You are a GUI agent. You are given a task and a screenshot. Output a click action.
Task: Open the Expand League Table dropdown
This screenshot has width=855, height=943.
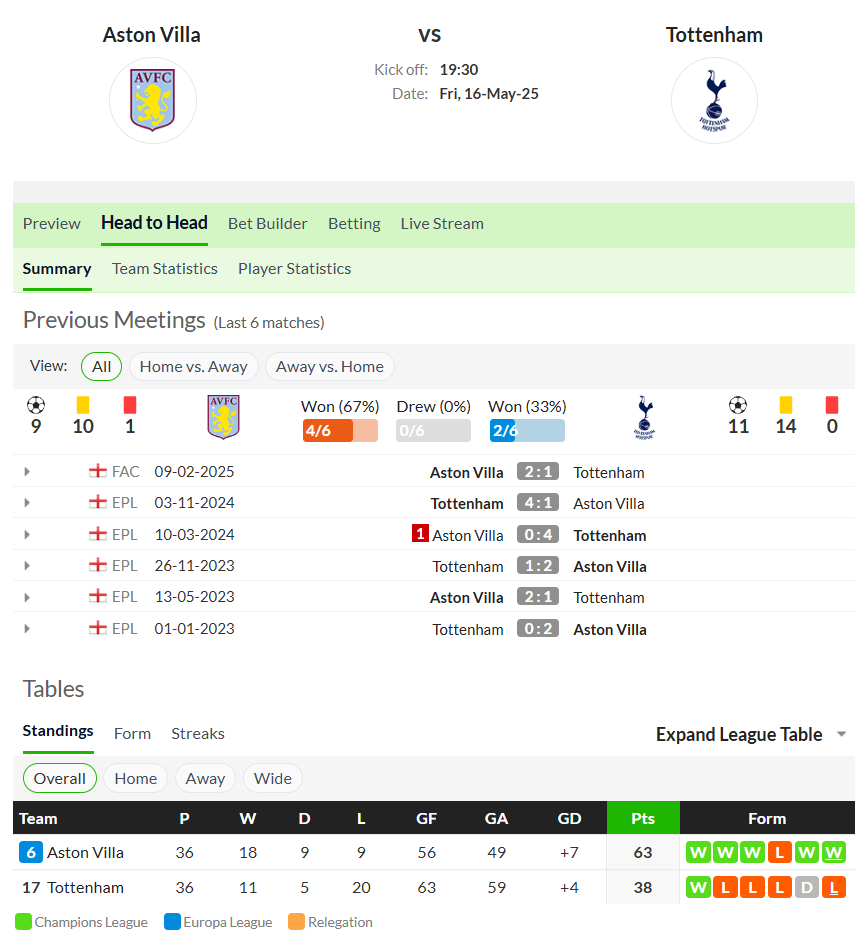coord(751,734)
